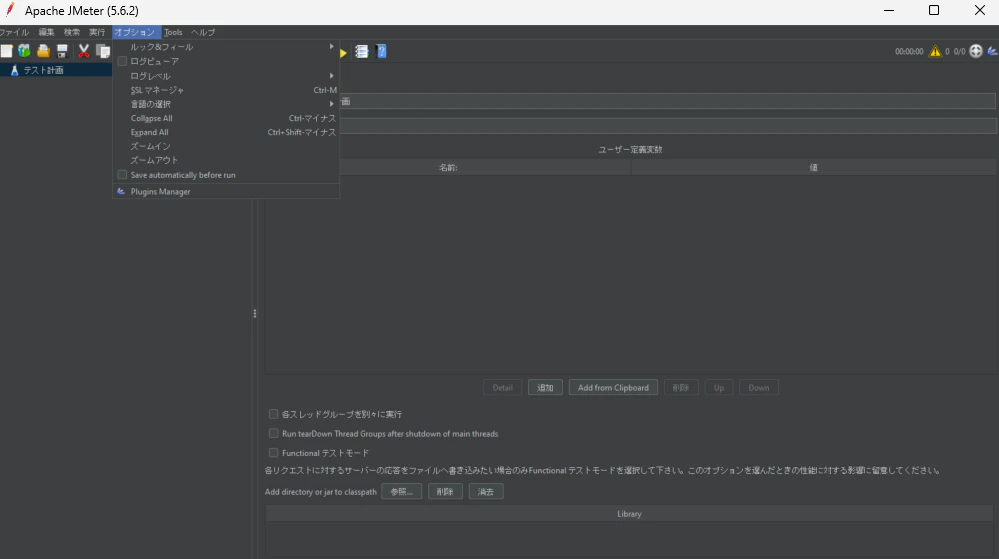This screenshot has width=999, height=559.
Task: Click the 削除 button beside Add from Clipboard
Action: pos(681,388)
